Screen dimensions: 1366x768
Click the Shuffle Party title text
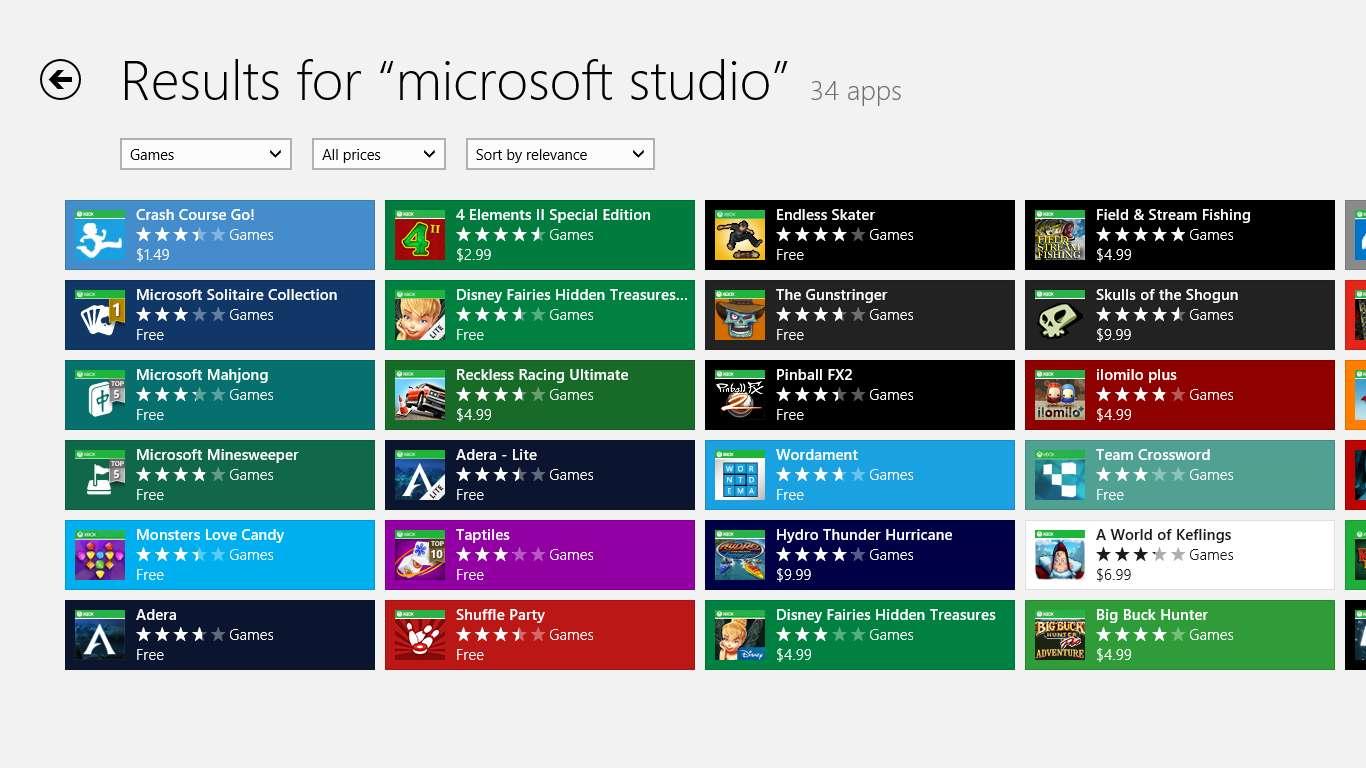(x=500, y=615)
